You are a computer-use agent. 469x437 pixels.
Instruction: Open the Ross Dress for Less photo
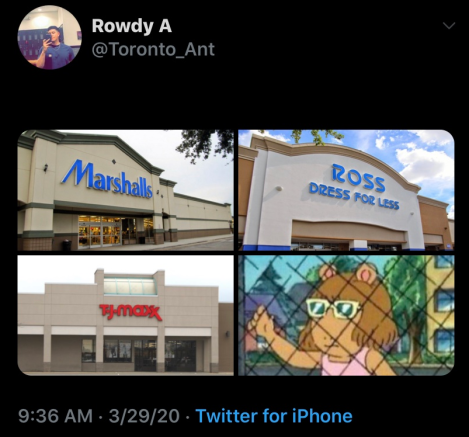tap(346, 190)
